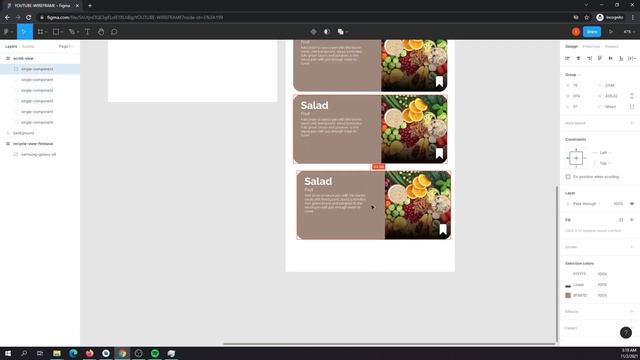Add auto layout with the plus icon
The height and width of the screenshot is (360, 640).
tap(632, 123)
